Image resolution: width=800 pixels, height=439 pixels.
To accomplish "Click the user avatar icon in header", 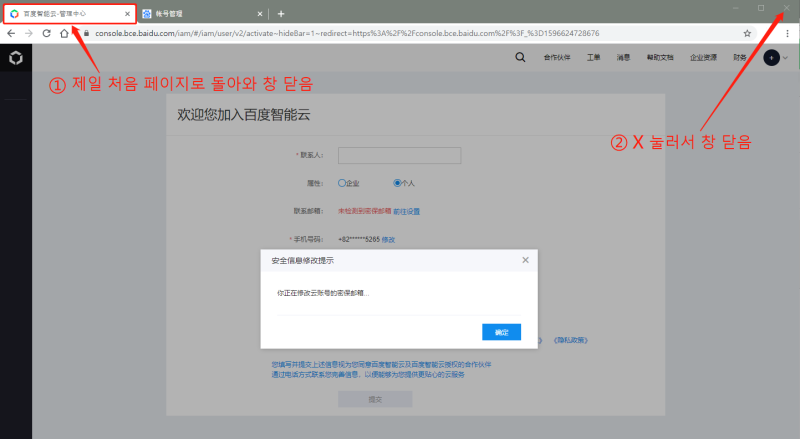I will pyautogui.click(x=771, y=58).
